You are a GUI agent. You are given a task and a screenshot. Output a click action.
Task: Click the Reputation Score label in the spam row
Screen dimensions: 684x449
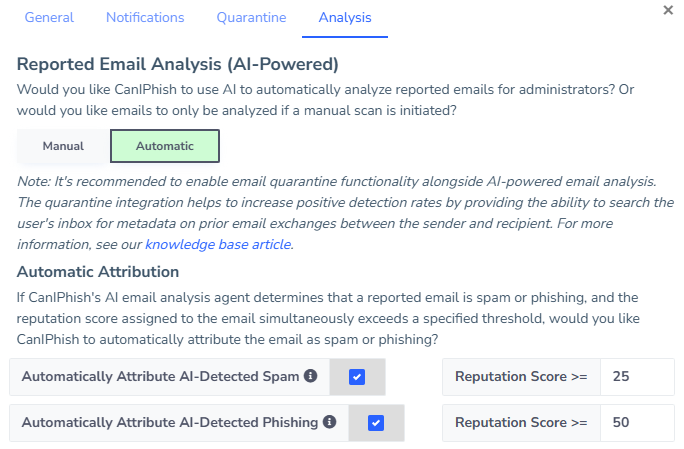[521, 377]
